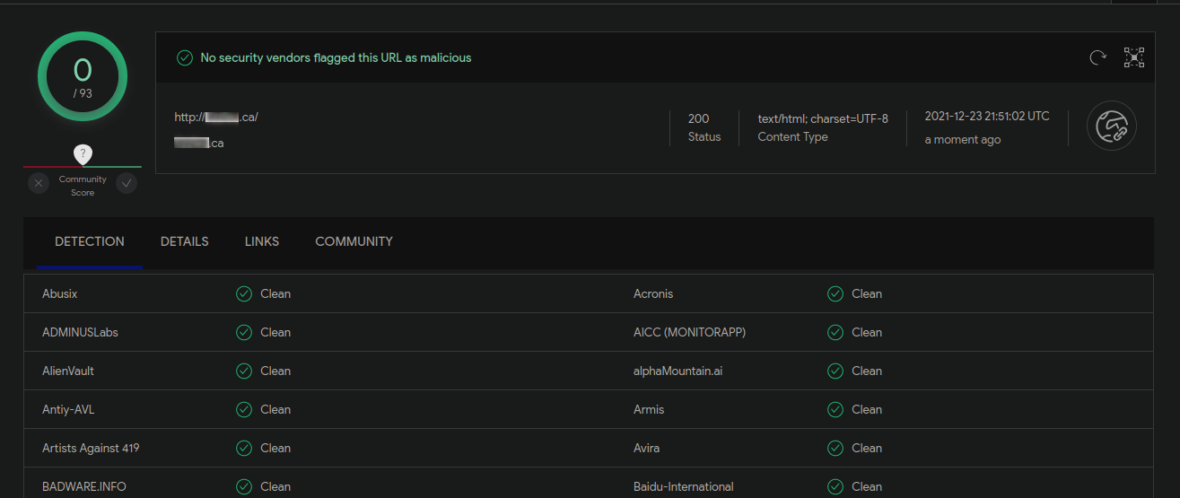Switch to the DETAILS tab
Image resolution: width=1180 pixels, height=498 pixels.
coord(184,242)
